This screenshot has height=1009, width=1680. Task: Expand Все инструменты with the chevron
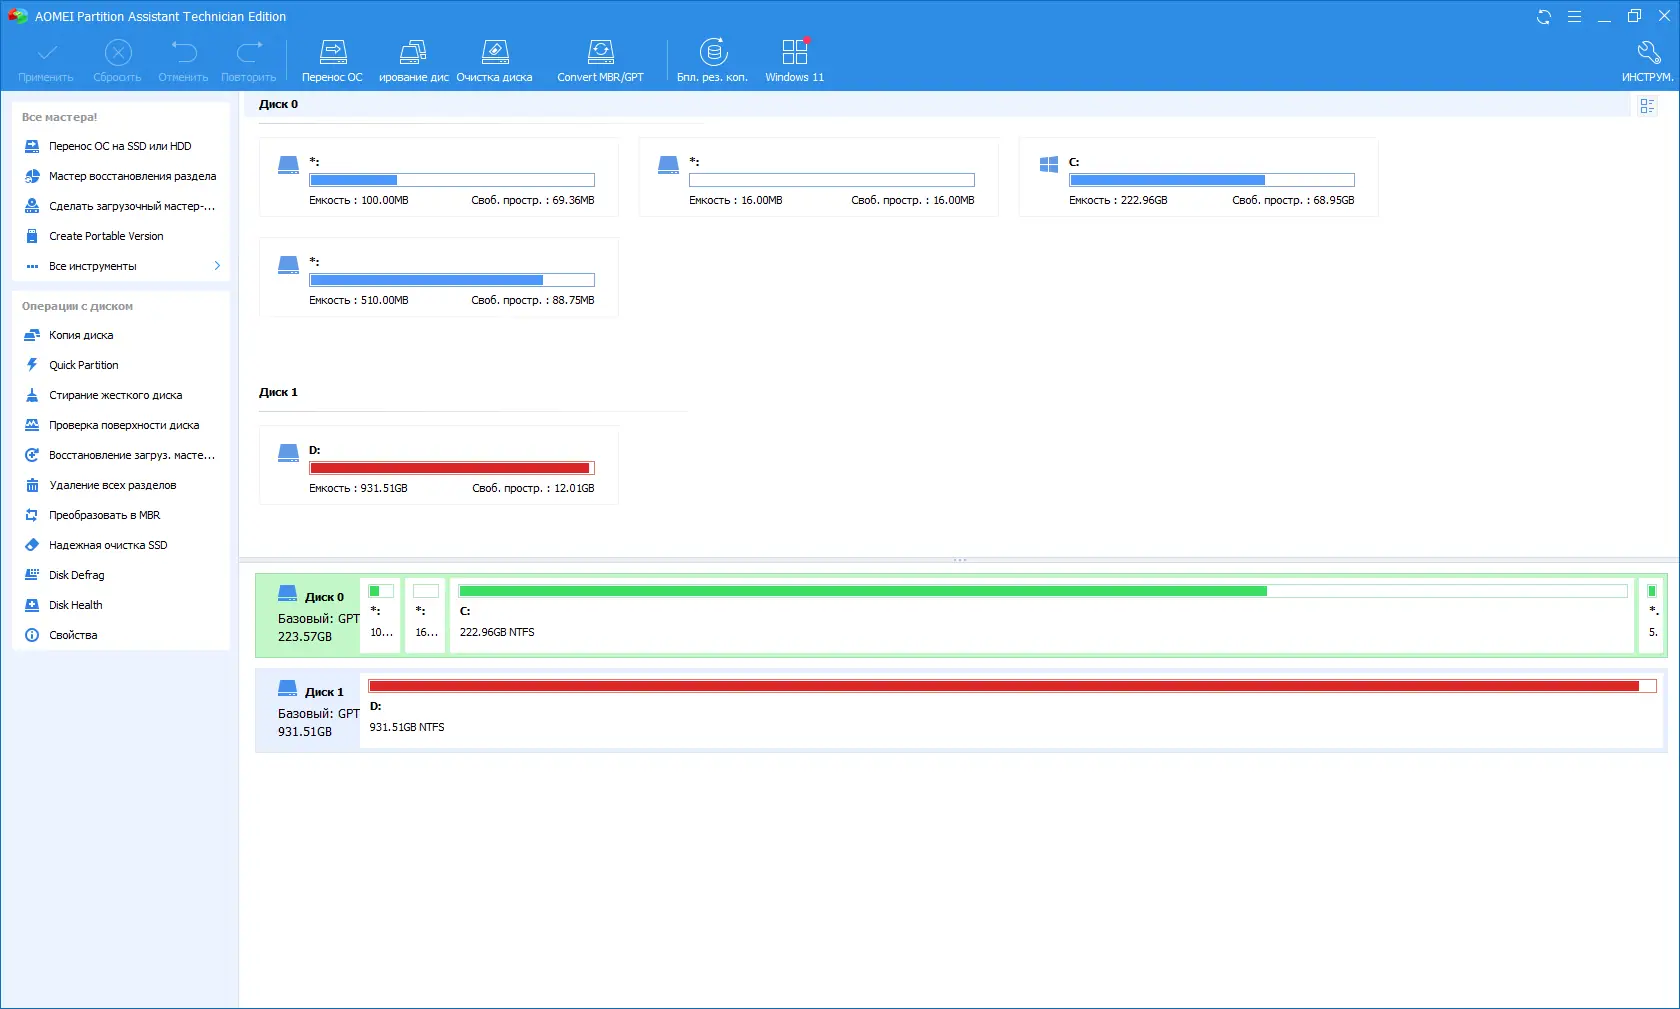click(x=217, y=266)
